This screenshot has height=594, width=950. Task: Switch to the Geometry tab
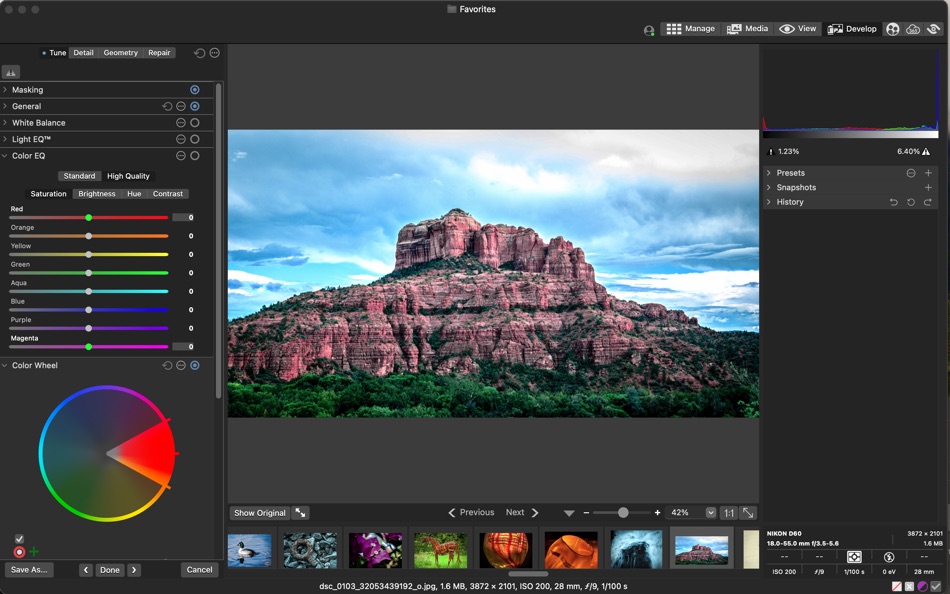click(120, 52)
